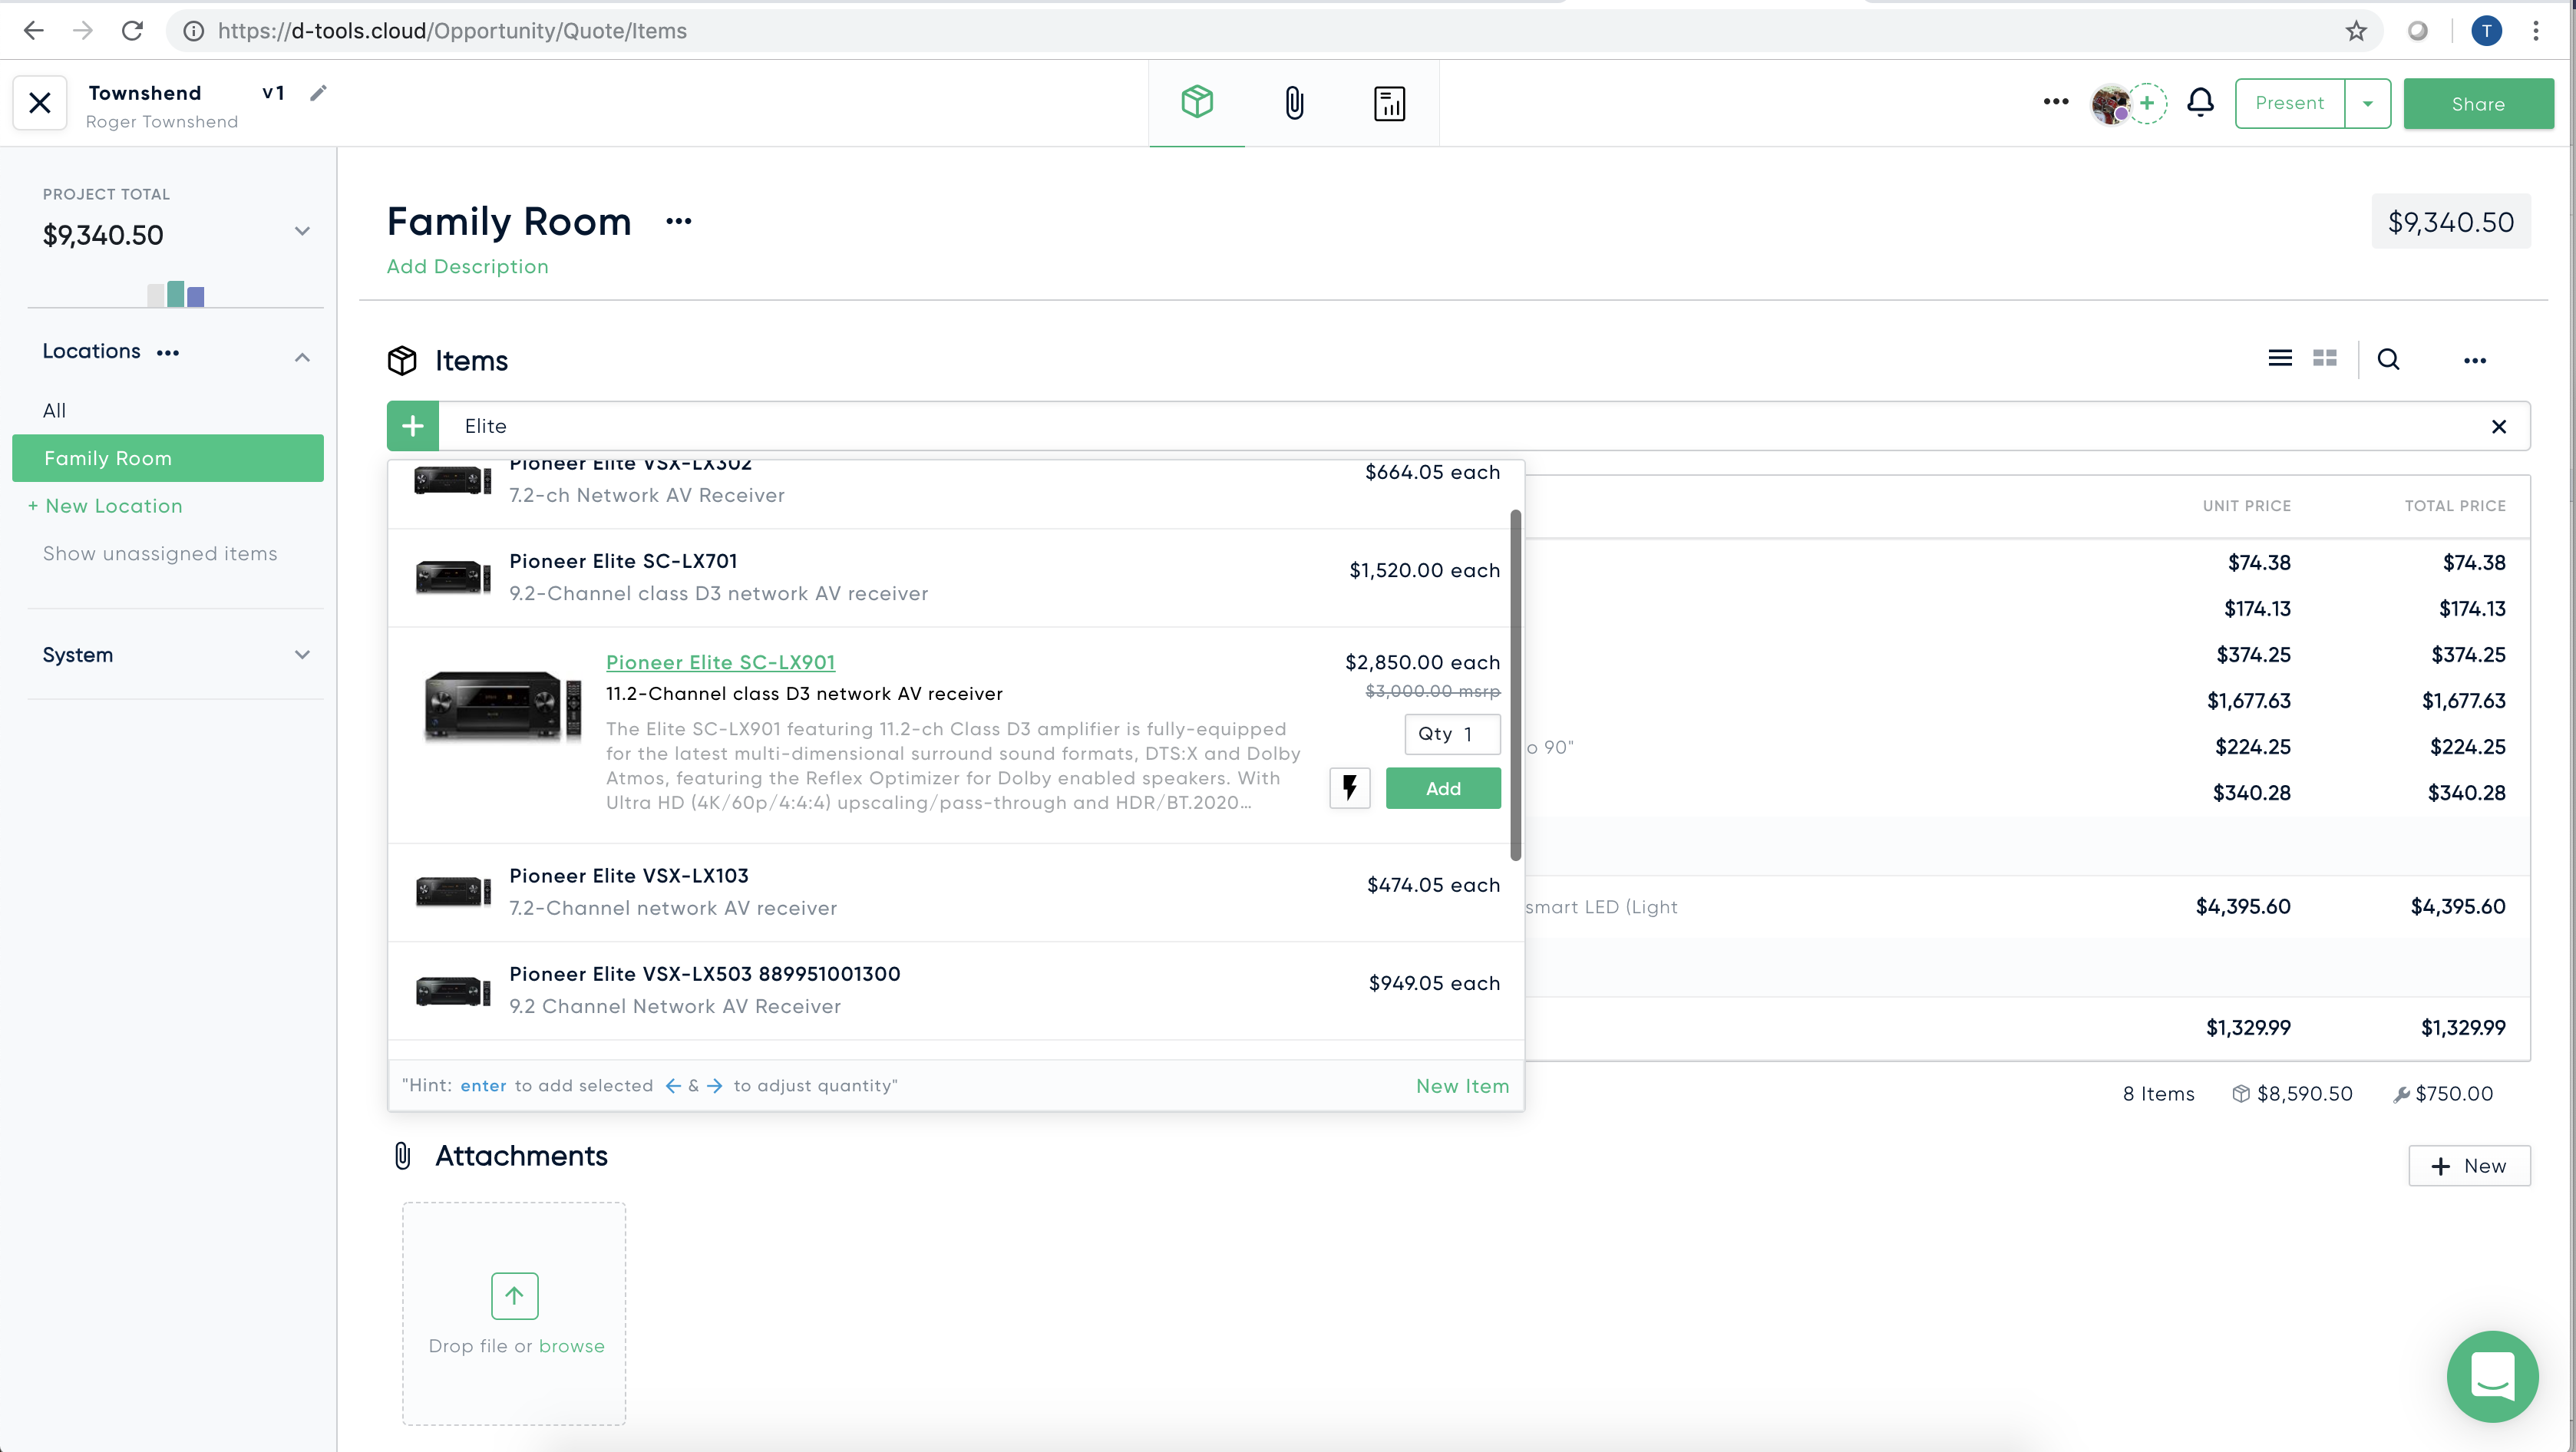Click the $750.00 labor total
This screenshot has width=2576, height=1452.
point(2443,1094)
